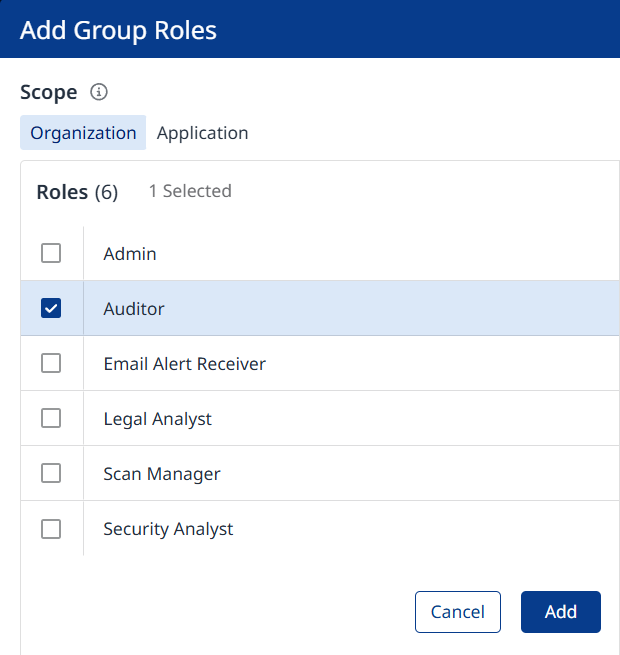Click the Security Analyst role label
Screen dimensions: 620x655
pos(168,529)
